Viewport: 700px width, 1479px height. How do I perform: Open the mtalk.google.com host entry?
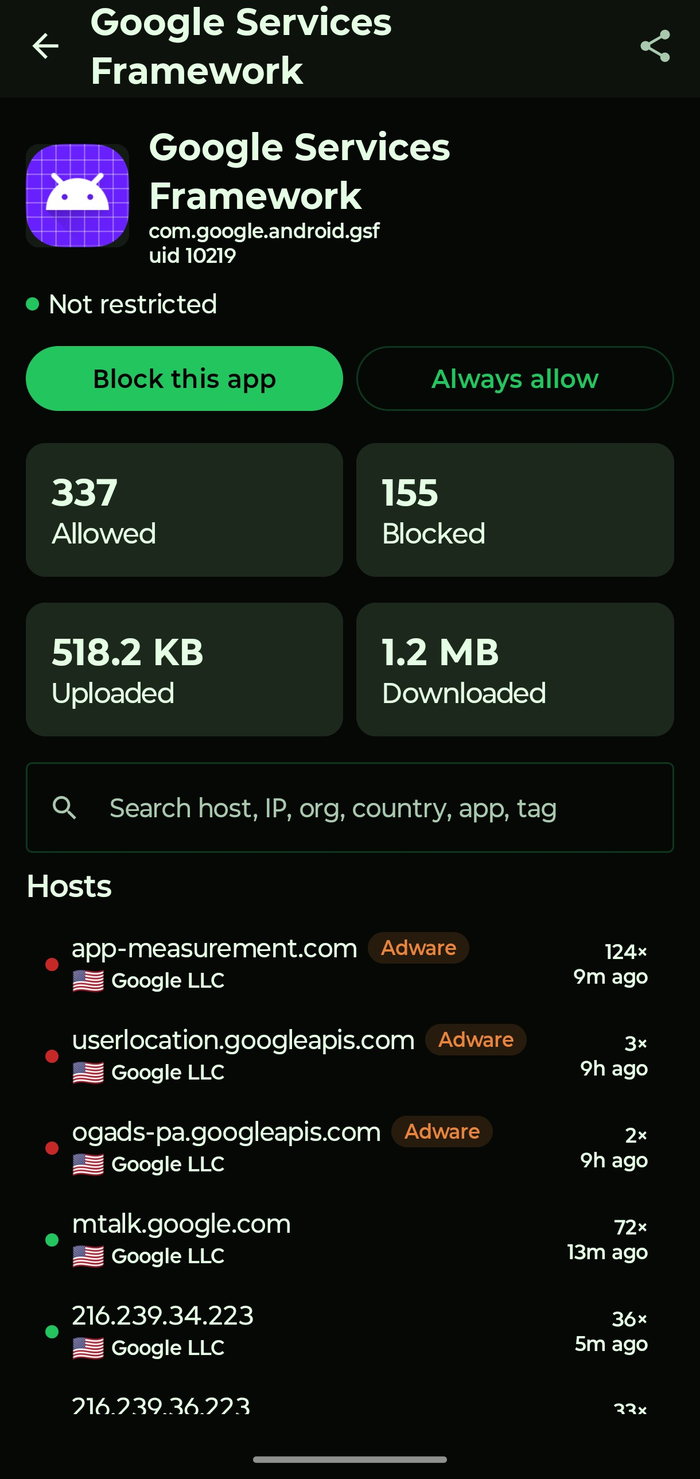350,1240
